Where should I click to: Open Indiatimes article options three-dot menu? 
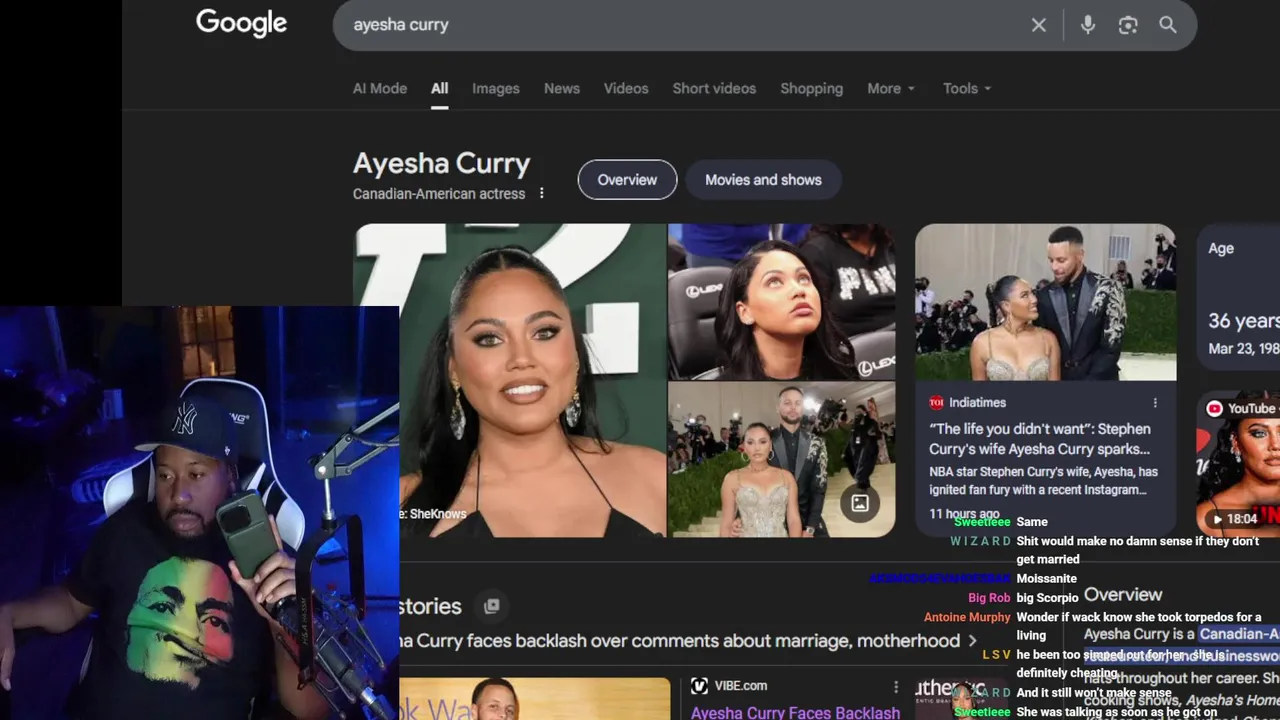[1155, 402]
